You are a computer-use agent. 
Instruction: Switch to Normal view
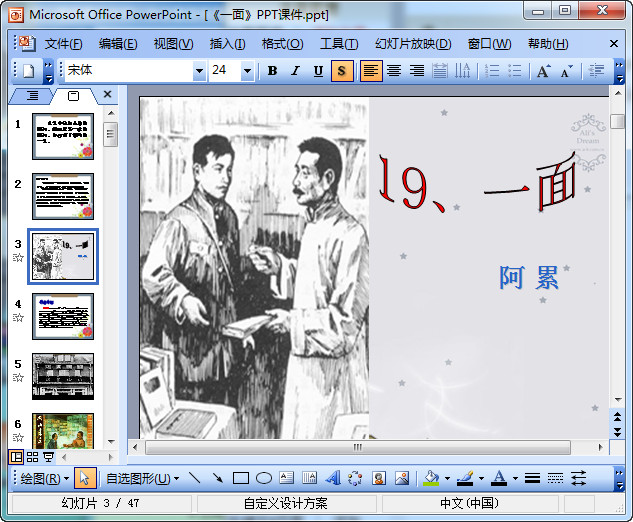coord(17,457)
